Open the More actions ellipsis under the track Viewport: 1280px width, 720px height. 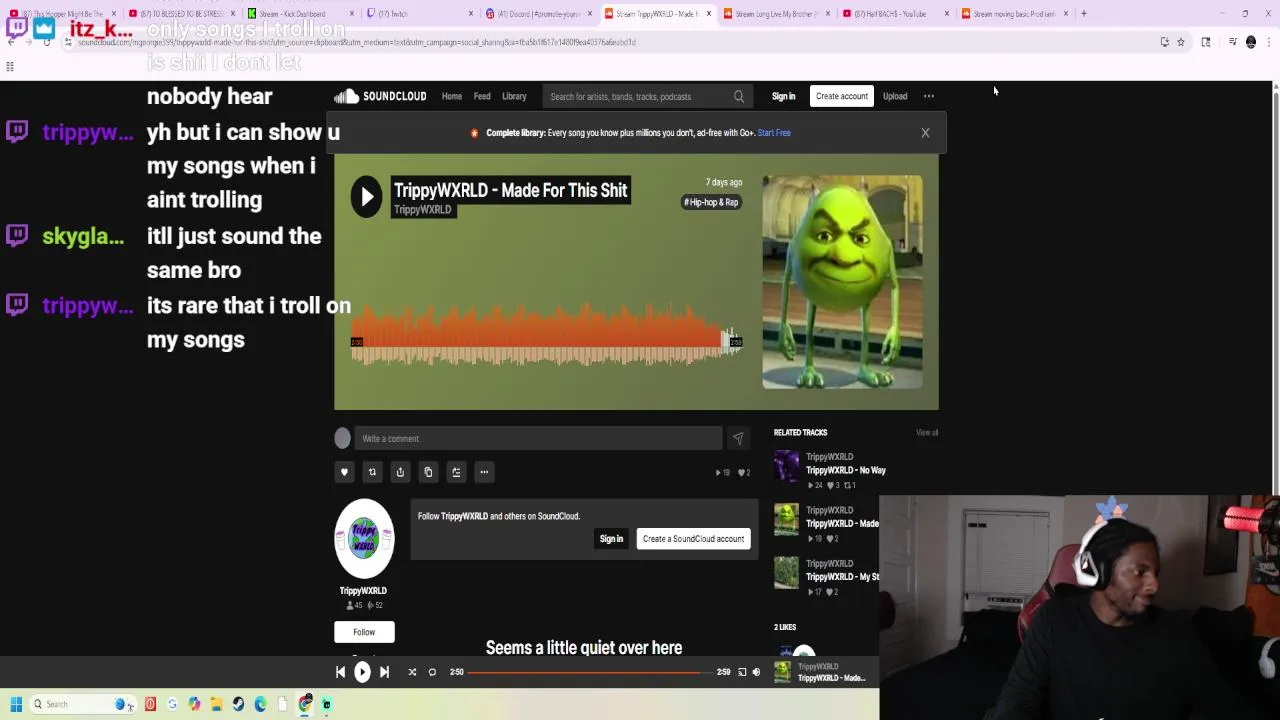click(x=484, y=472)
